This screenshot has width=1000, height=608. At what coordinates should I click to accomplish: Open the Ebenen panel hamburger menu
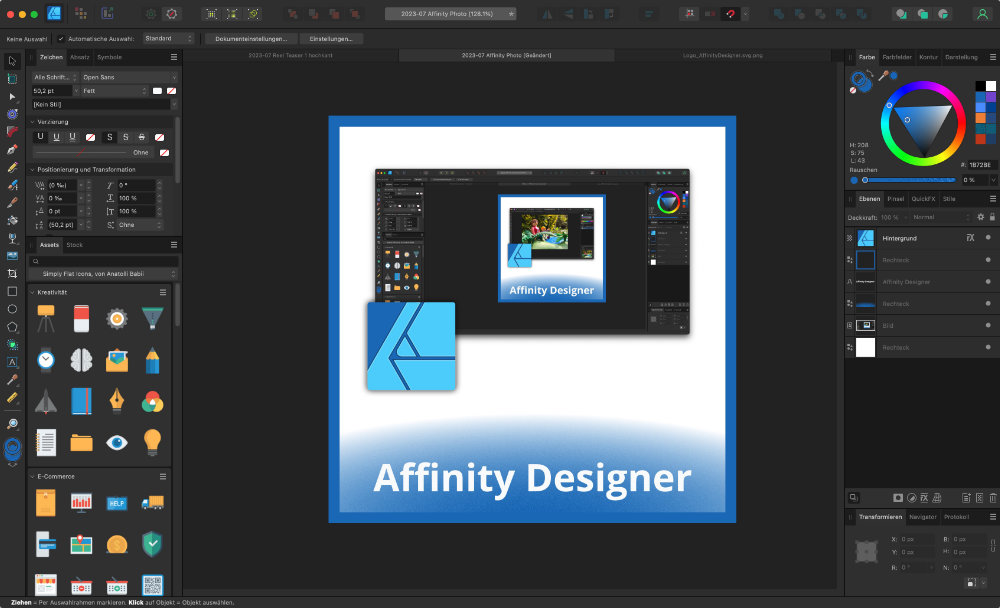click(x=992, y=199)
